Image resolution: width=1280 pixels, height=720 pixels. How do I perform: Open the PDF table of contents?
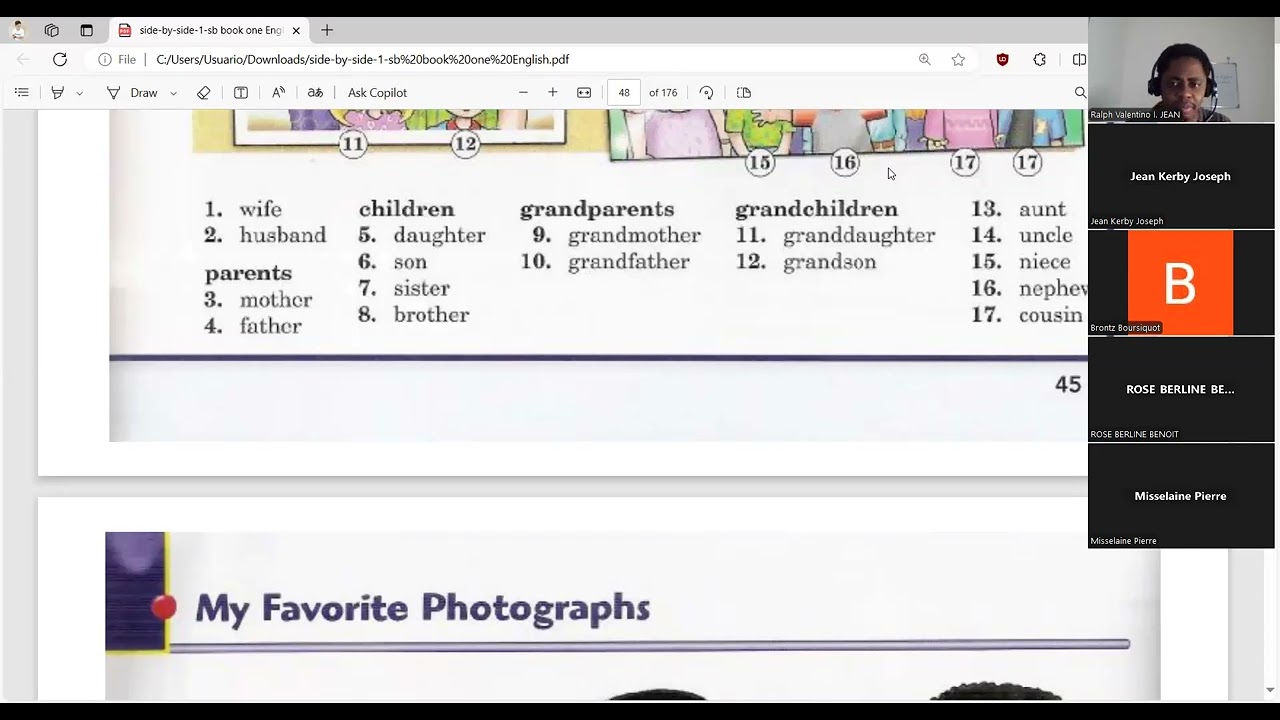[x=21, y=92]
